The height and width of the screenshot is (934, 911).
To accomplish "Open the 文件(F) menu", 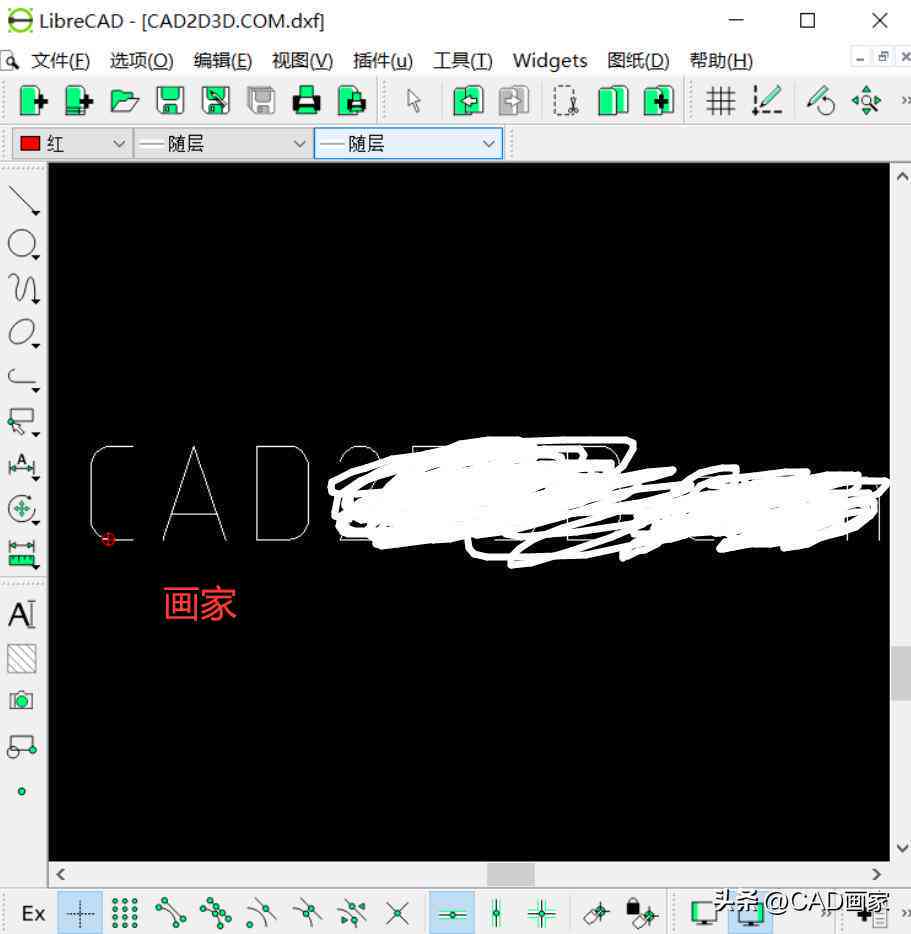I will (x=60, y=61).
